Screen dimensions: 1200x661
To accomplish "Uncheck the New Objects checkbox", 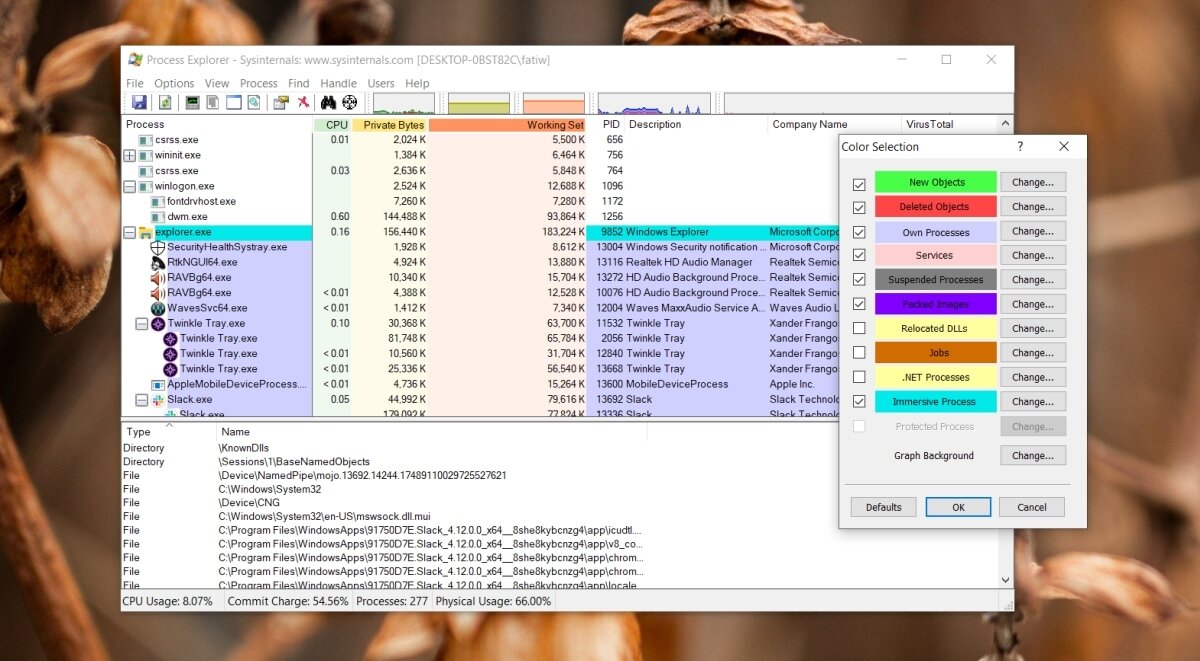I will click(x=859, y=184).
